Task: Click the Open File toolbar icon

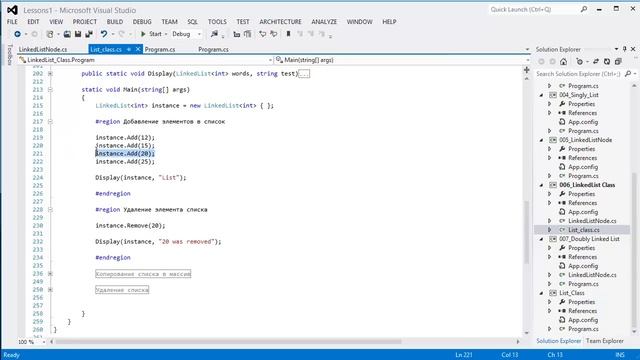Action: [x=67, y=34]
